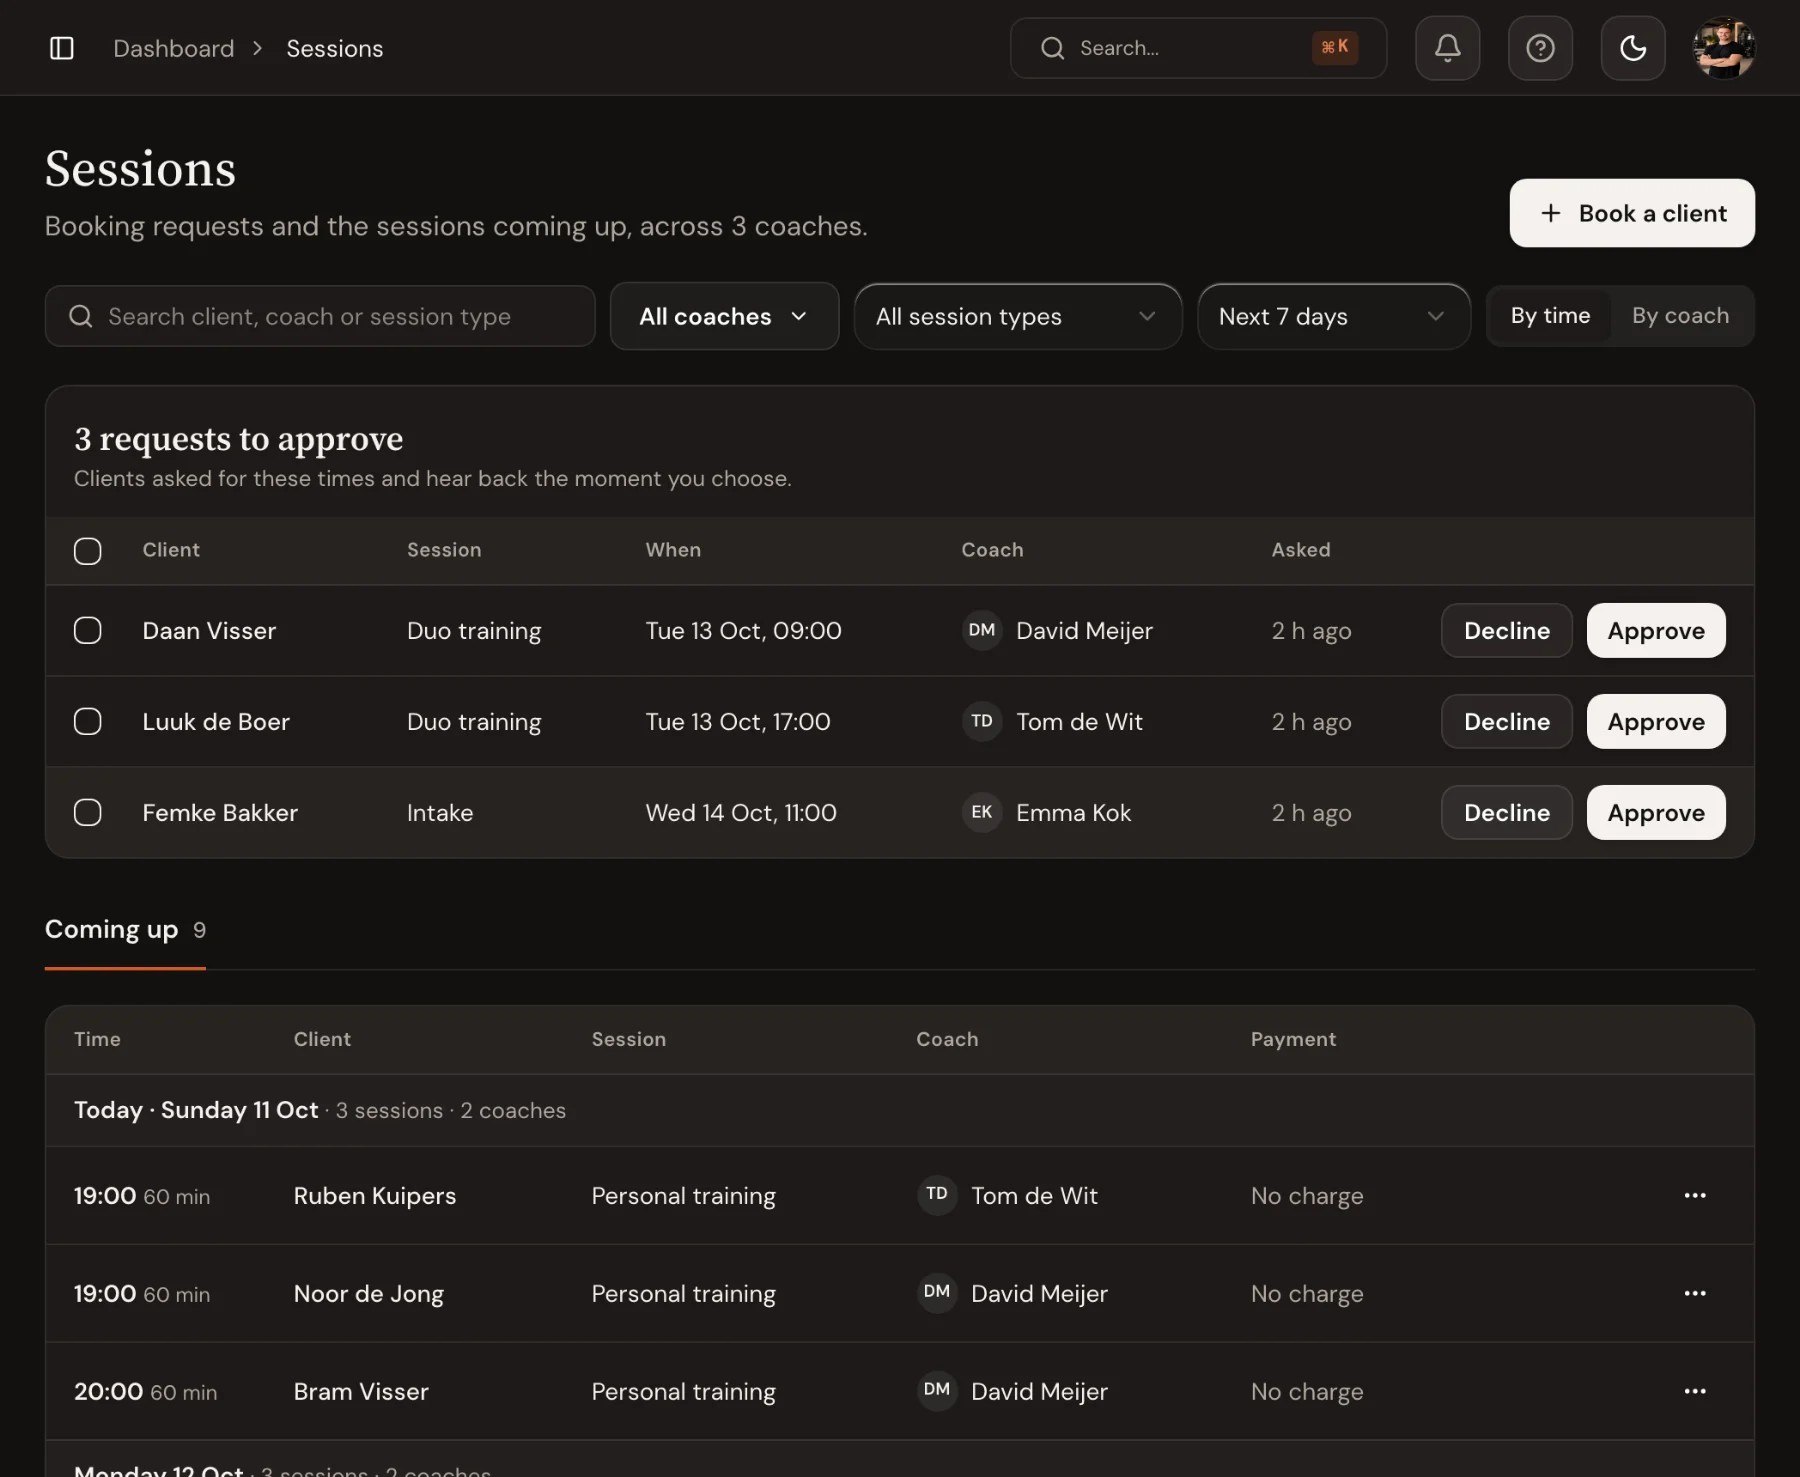
Task: Click the When column header
Action: click(x=673, y=550)
